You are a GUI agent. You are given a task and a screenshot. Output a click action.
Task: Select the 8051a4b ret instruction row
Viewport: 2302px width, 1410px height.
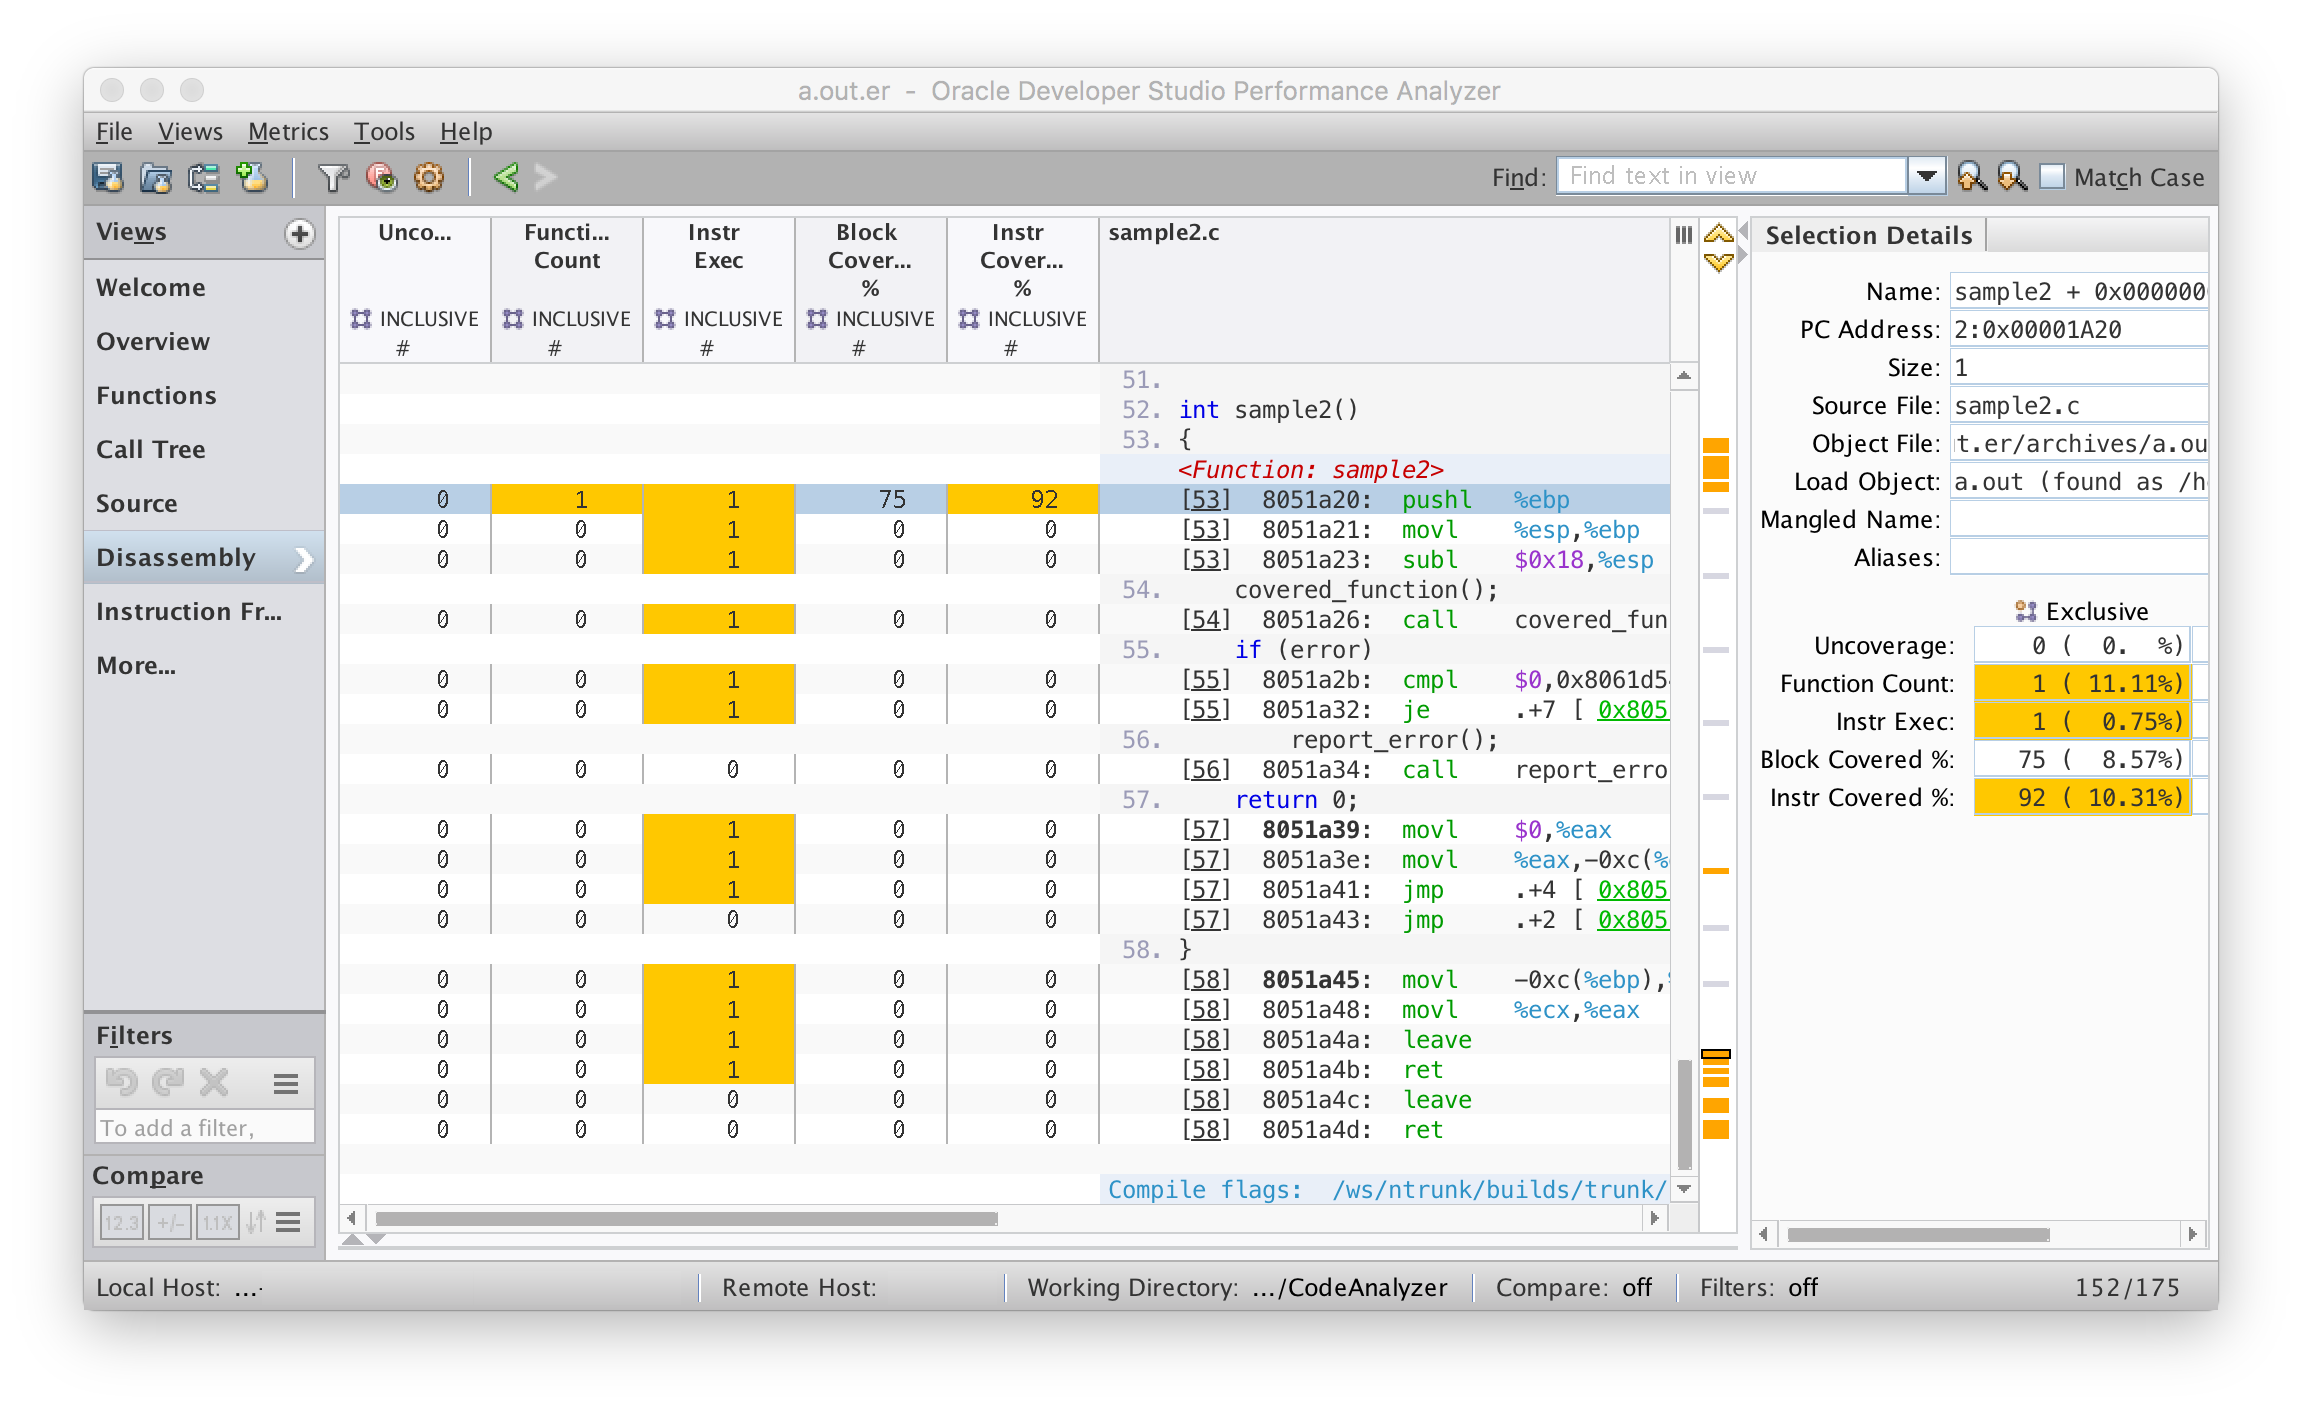click(1004, 1070)
